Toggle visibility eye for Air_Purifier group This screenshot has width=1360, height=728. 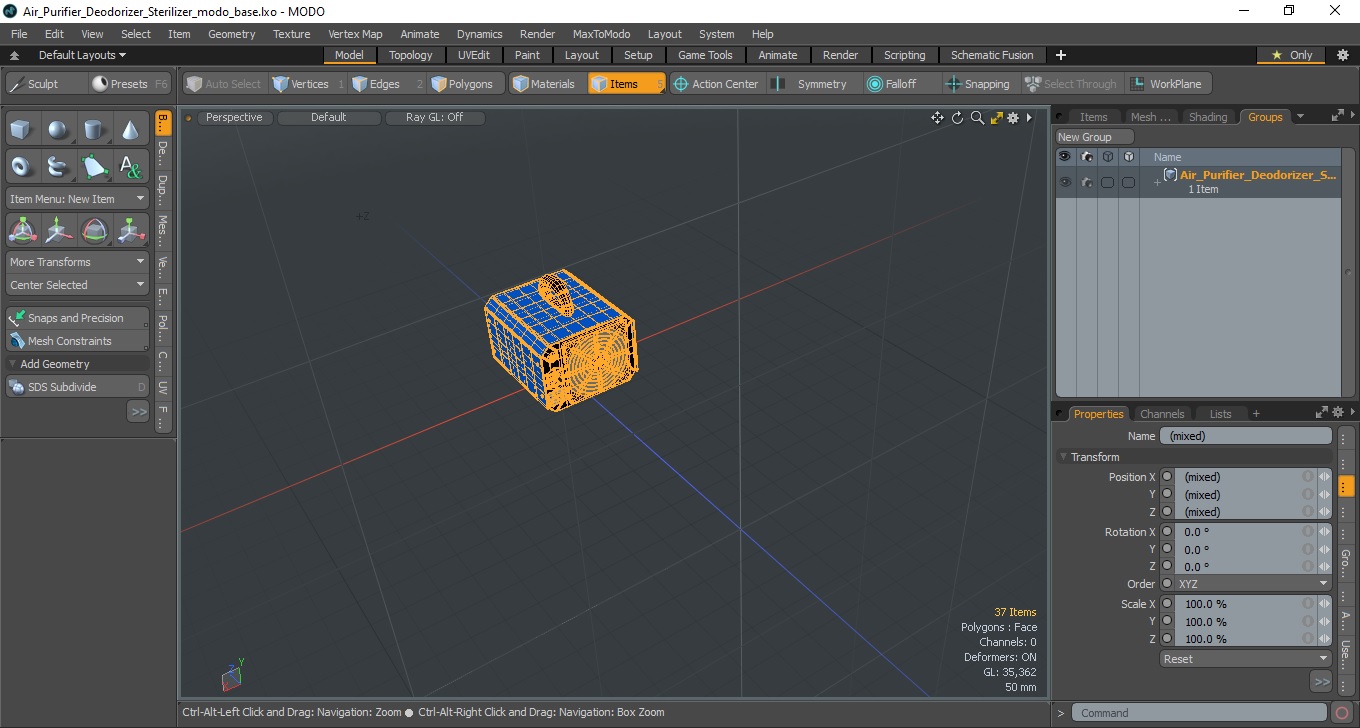pos(1065,182)
